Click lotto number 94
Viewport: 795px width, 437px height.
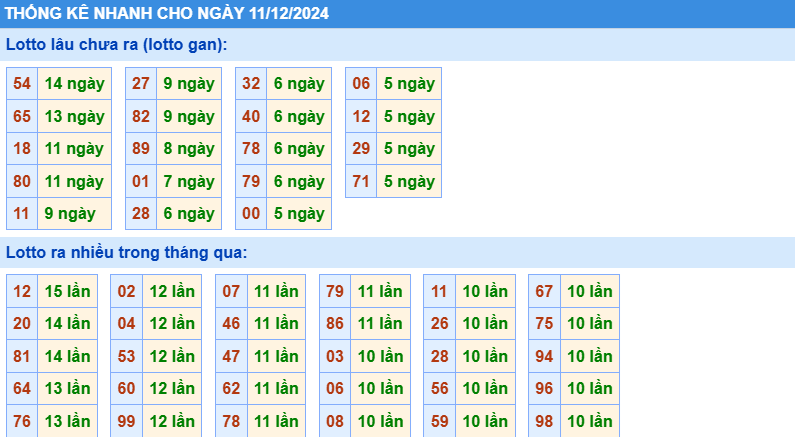[544, 356]
